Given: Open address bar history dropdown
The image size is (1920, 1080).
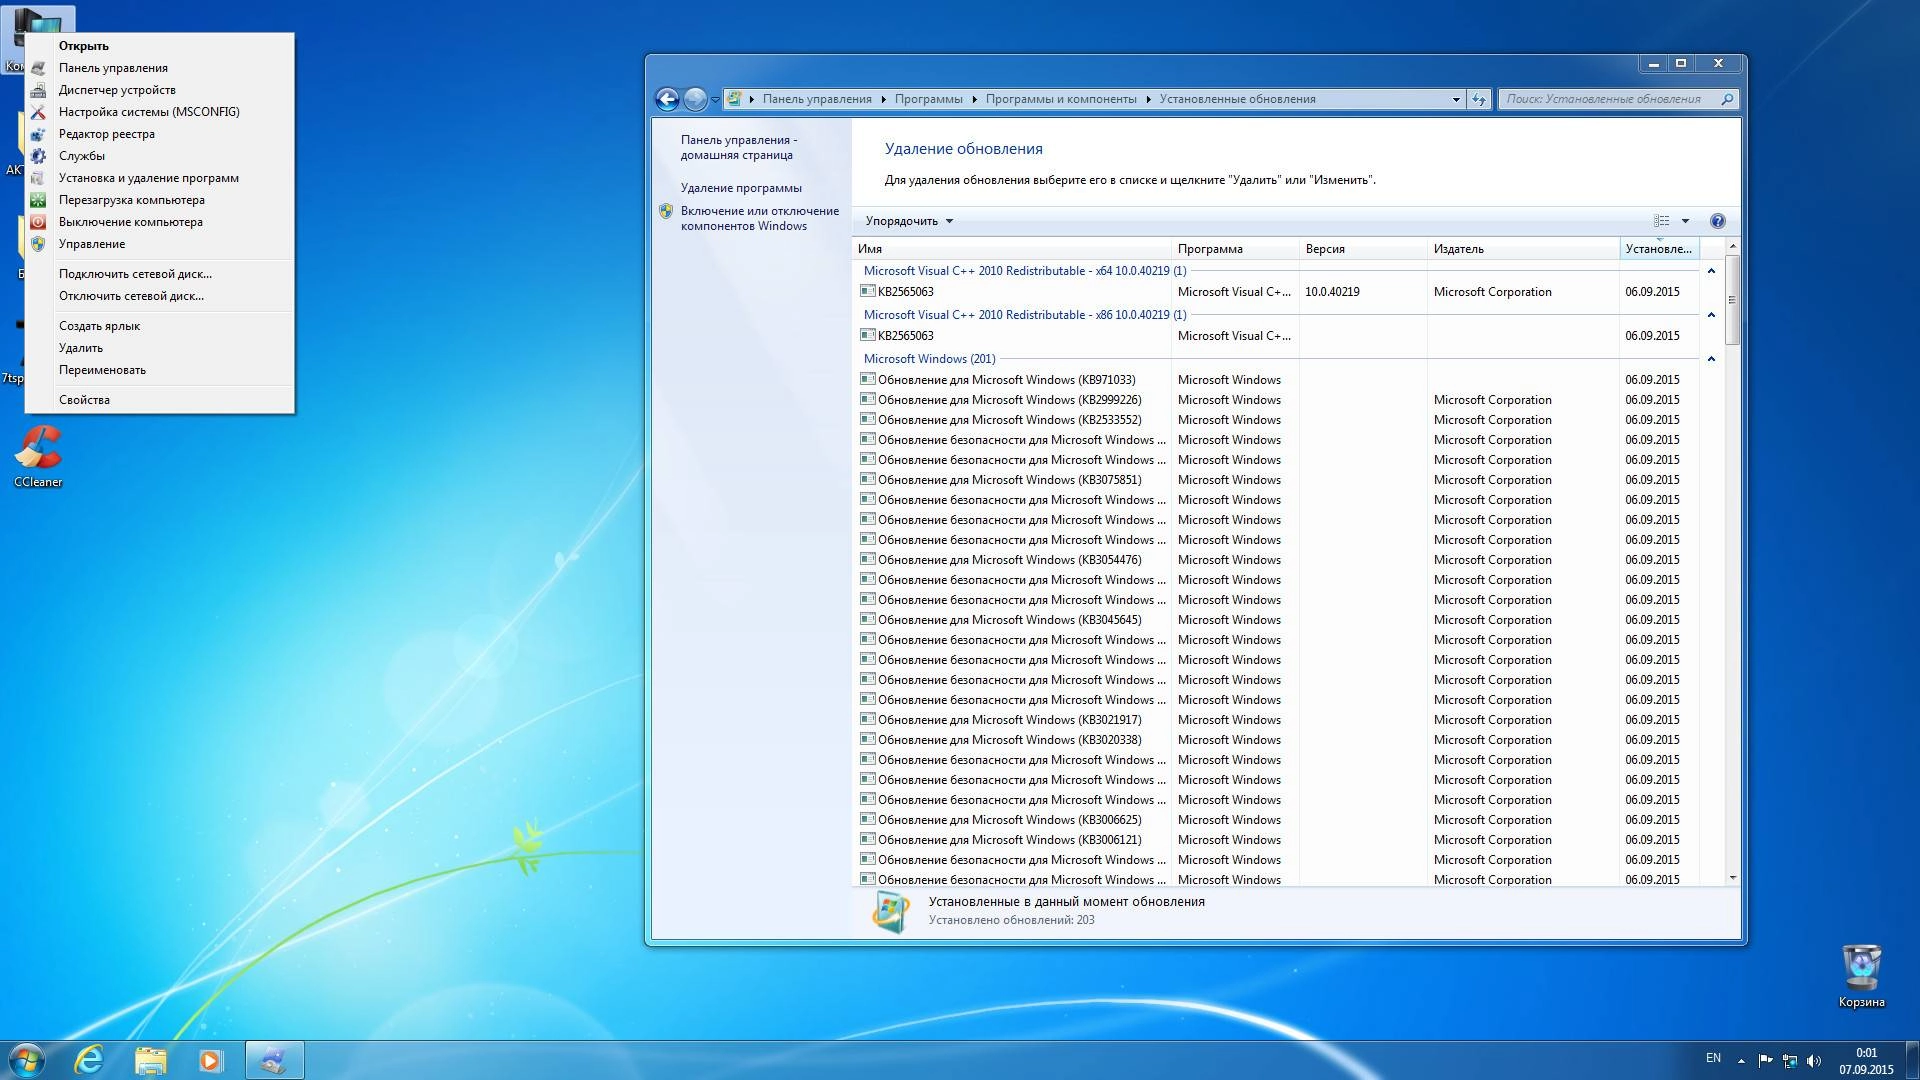Looking at the screenshot, I should tap(1456, 99).
